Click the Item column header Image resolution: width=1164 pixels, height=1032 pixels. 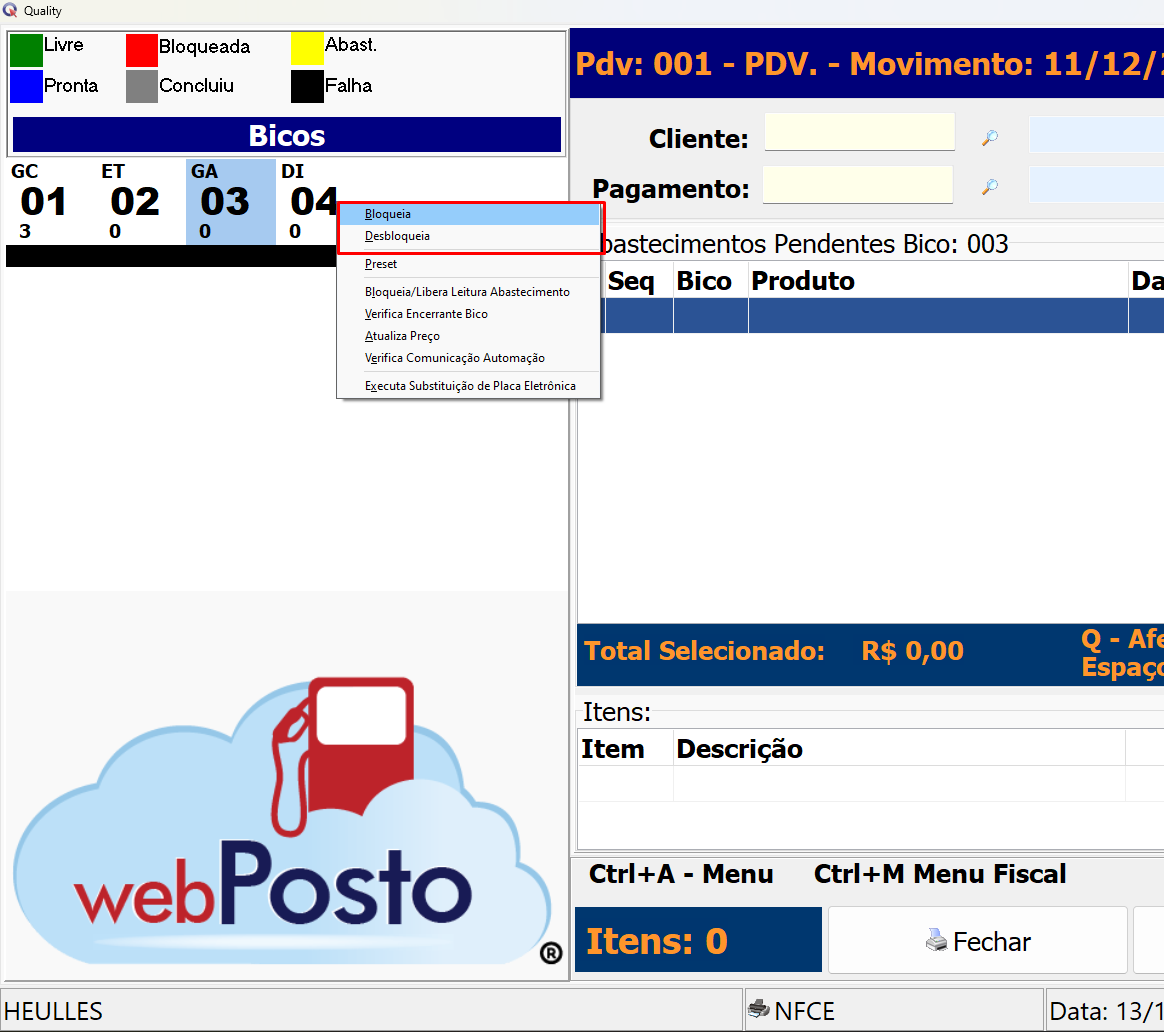pyautogui.click(x=626, y=748)
